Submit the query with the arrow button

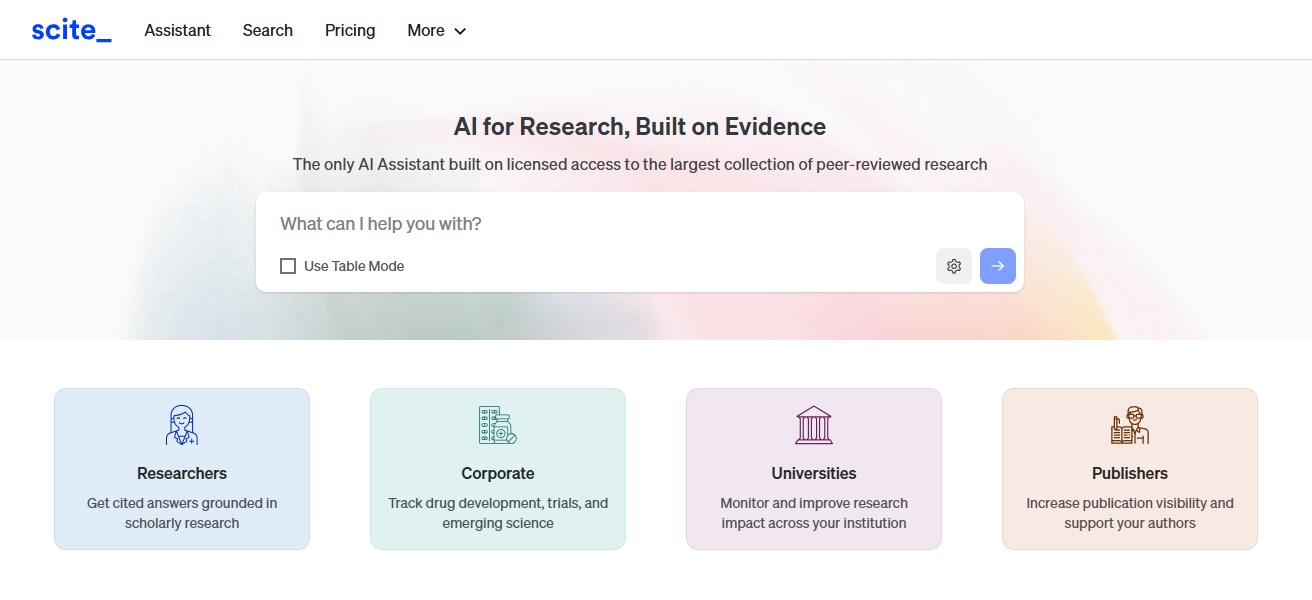point(998,266)
